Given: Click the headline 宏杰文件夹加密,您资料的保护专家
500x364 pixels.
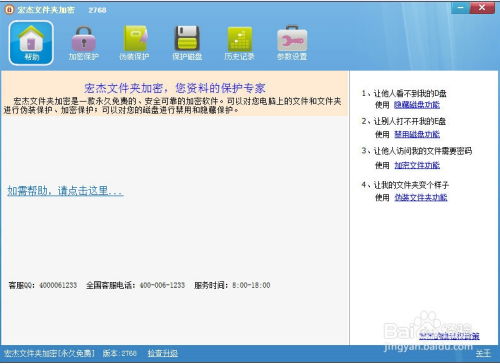Looking at the screenshot, I should 174,88.
